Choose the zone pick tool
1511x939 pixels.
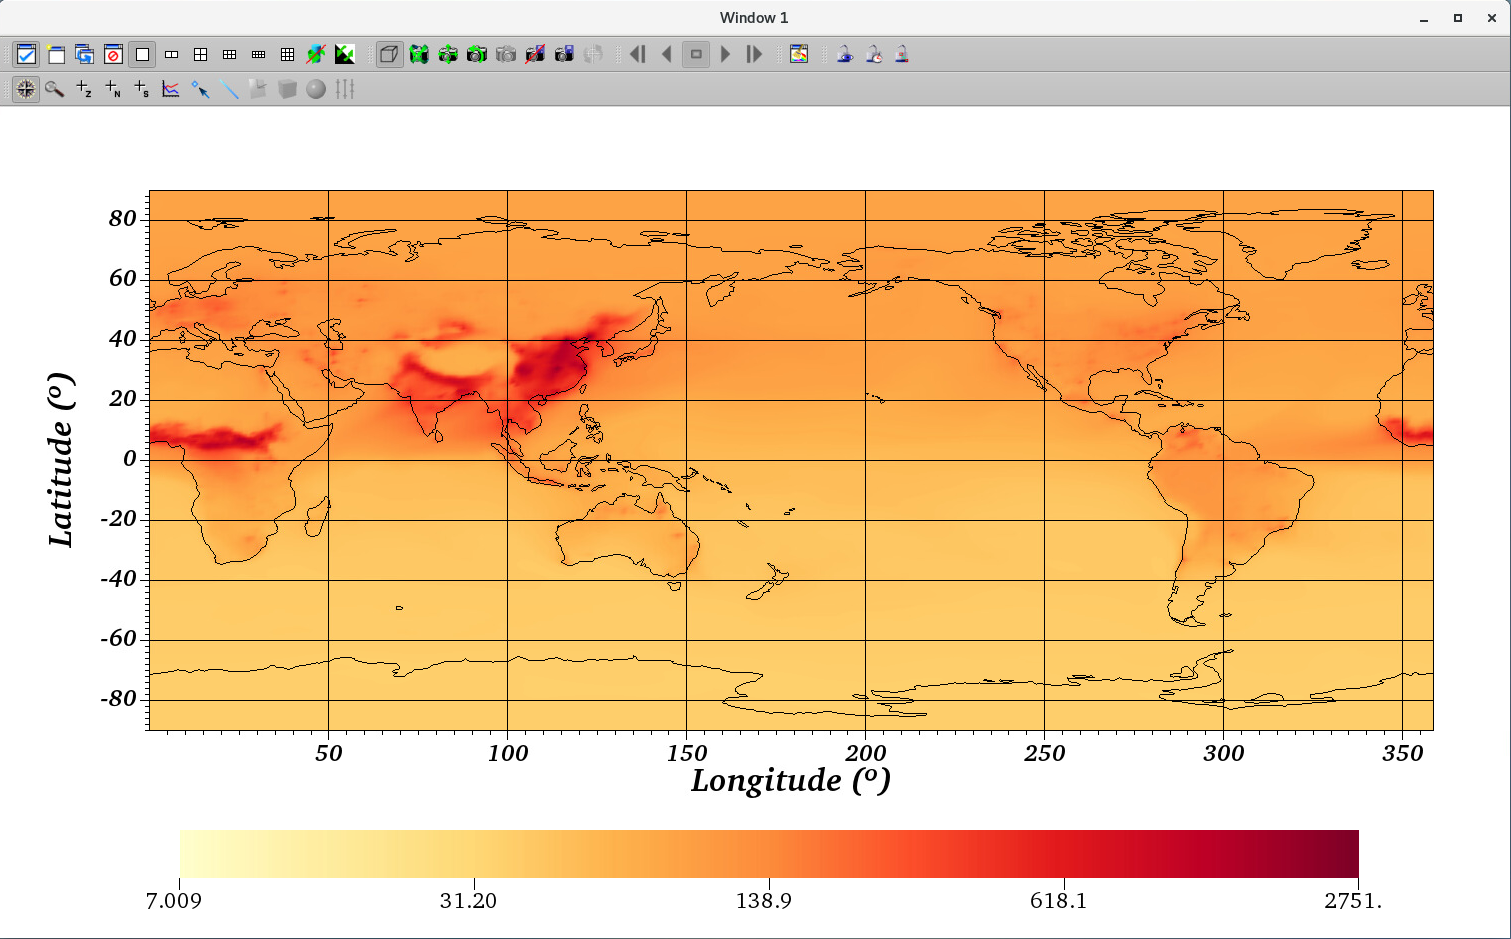84,89
